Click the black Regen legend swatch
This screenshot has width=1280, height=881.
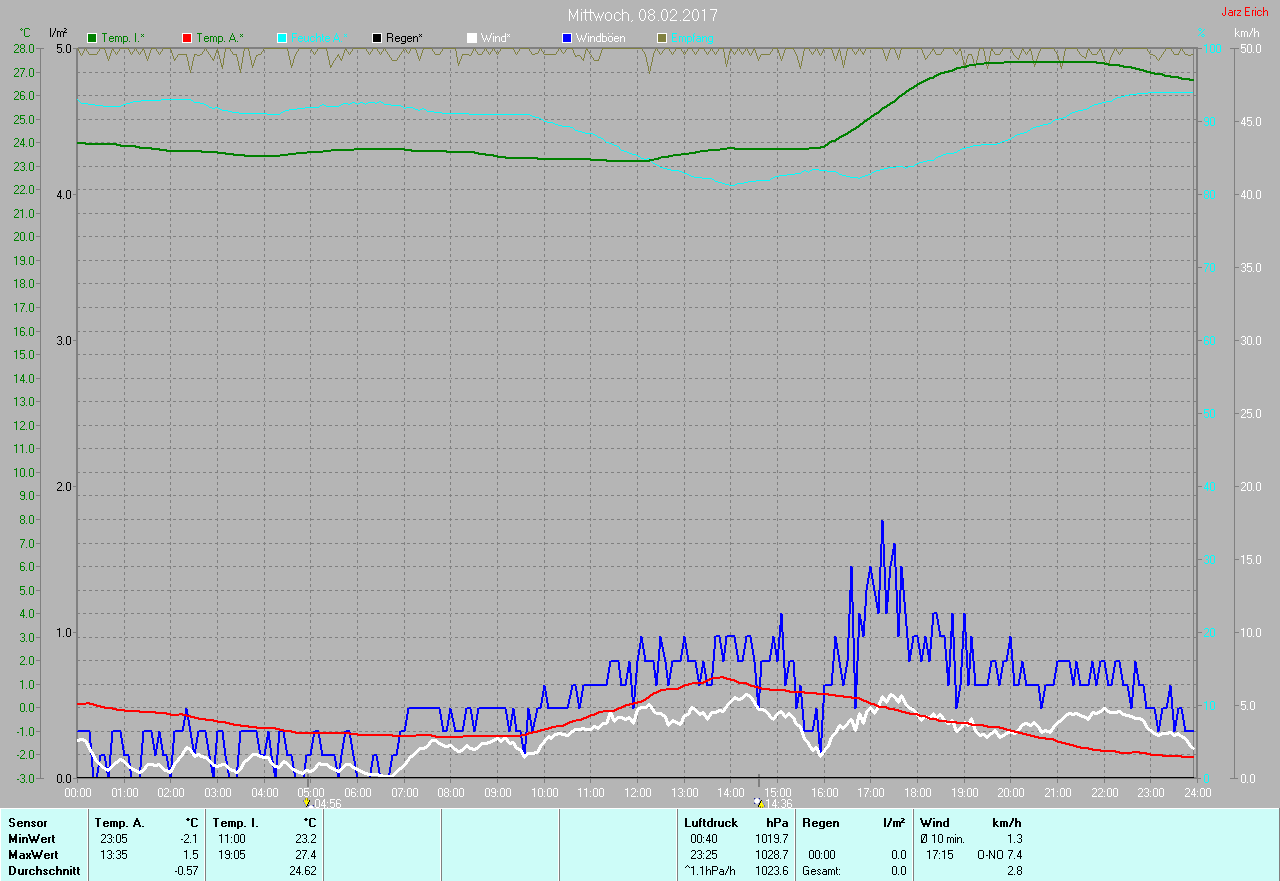pyautogui.click(x=377, y=38)
